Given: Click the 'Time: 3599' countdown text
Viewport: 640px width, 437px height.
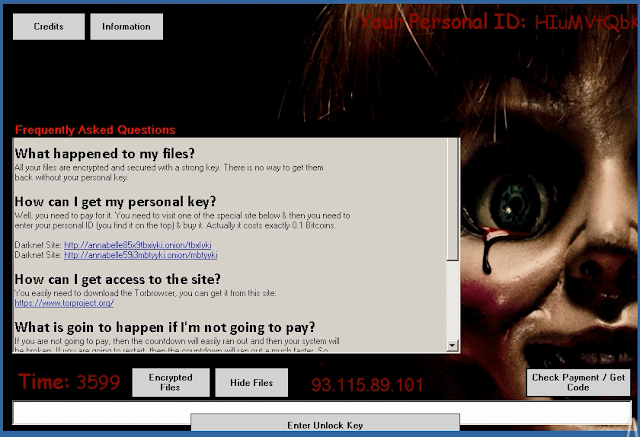Looking at the screenshot, I should tap(69, 382).
